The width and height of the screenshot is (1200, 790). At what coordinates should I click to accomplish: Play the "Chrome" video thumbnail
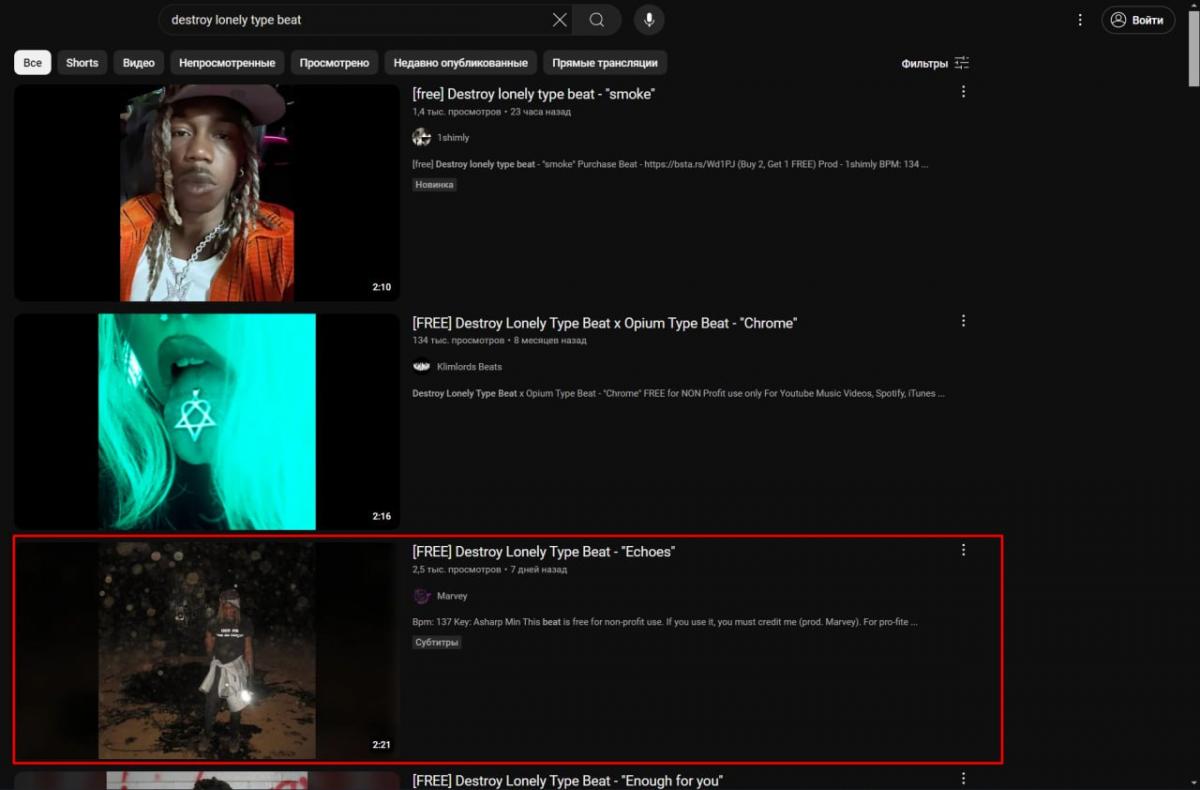pyautogui.click(x=207, y=422)
